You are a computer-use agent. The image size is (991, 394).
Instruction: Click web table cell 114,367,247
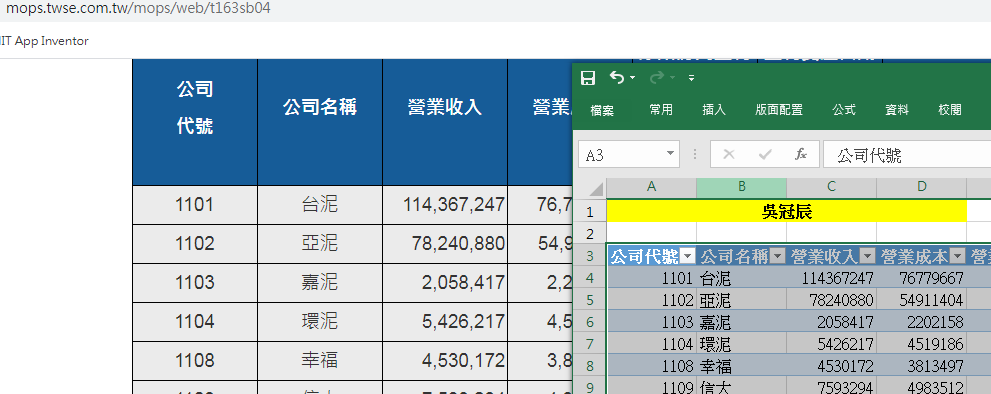[x=445, y=204]
